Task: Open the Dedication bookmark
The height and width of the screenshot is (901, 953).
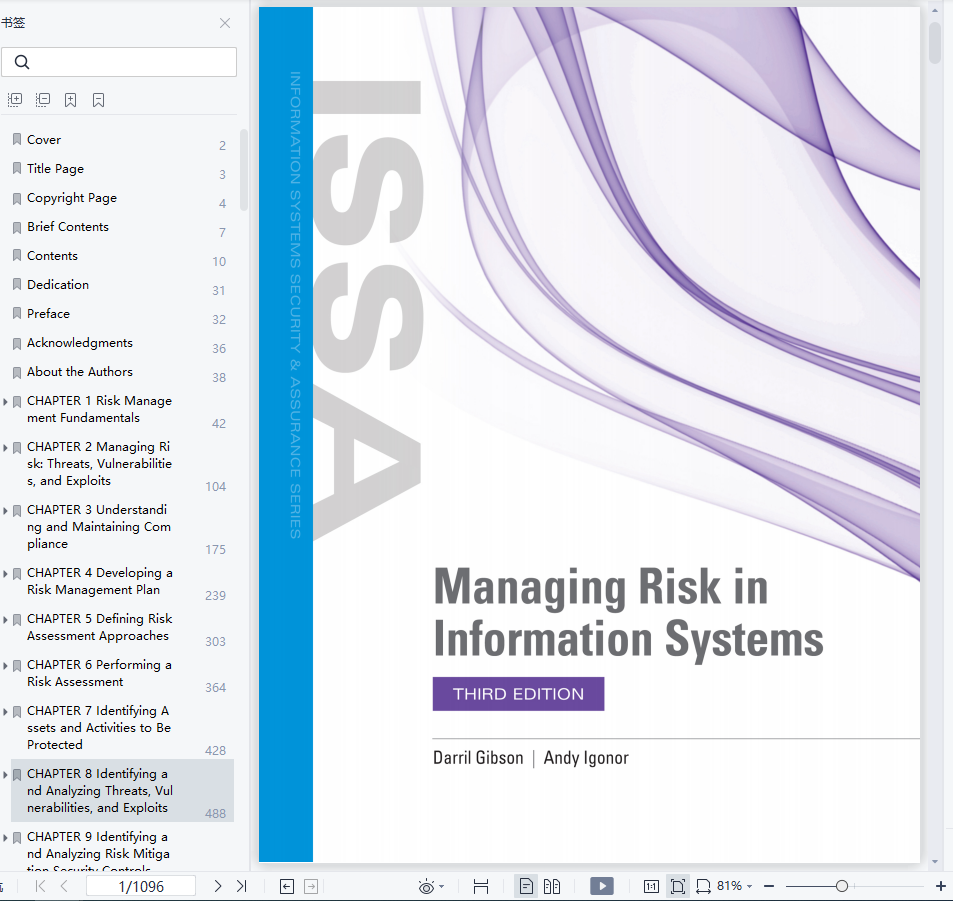Action: 58,285
